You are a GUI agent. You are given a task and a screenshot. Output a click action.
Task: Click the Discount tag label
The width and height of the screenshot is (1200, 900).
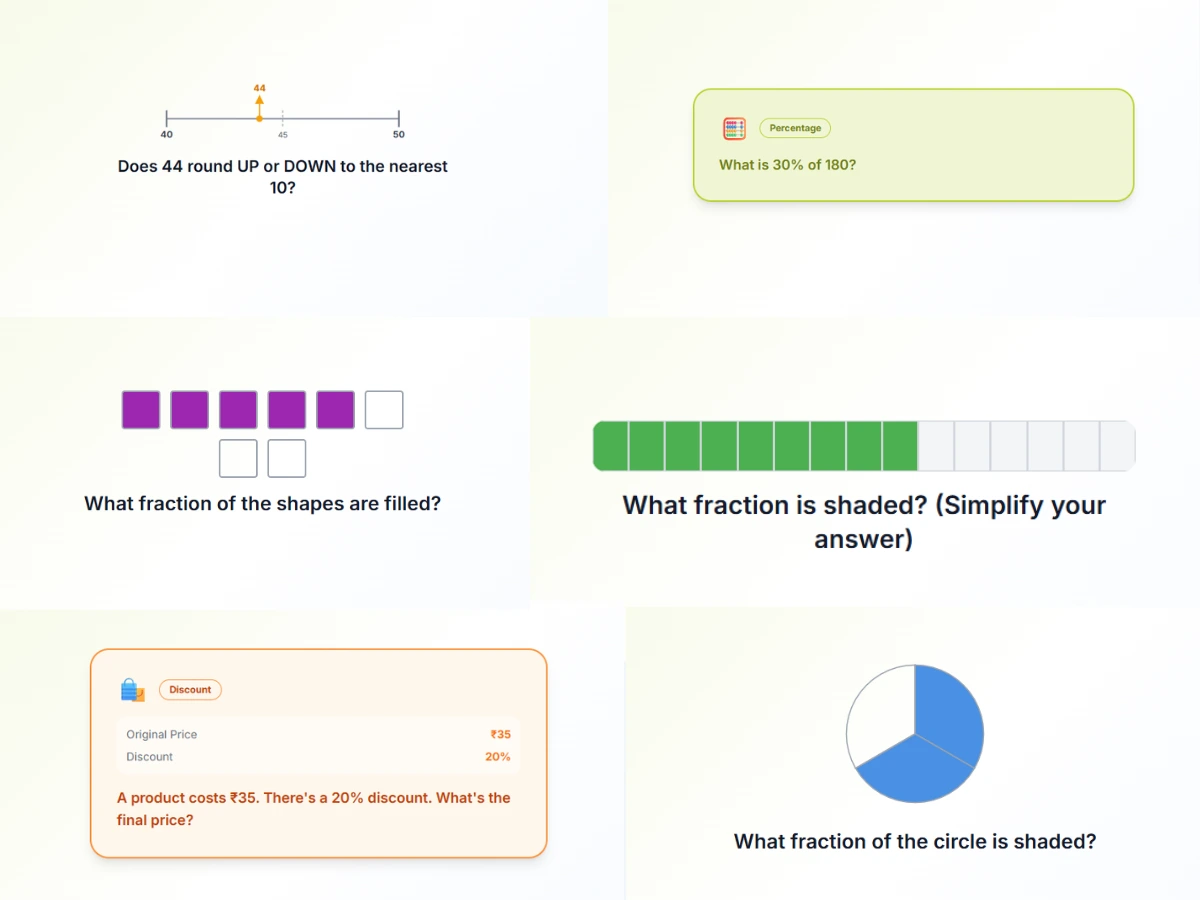click(x=190, y=689)
